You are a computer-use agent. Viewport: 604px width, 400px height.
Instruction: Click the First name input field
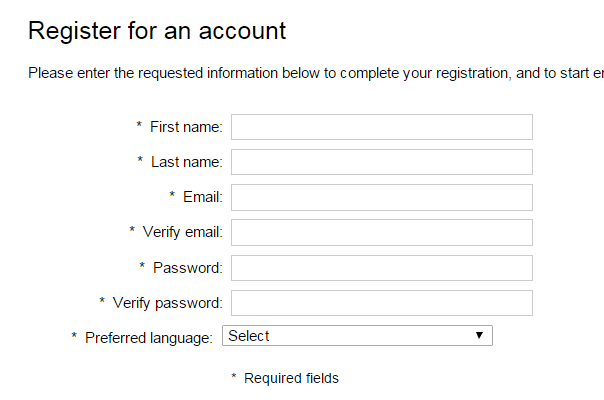click(381, 127)
